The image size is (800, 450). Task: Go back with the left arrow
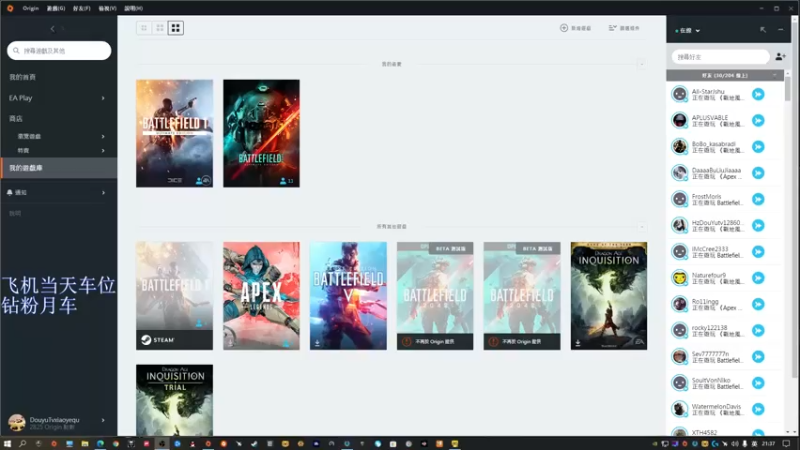(53, 29)
